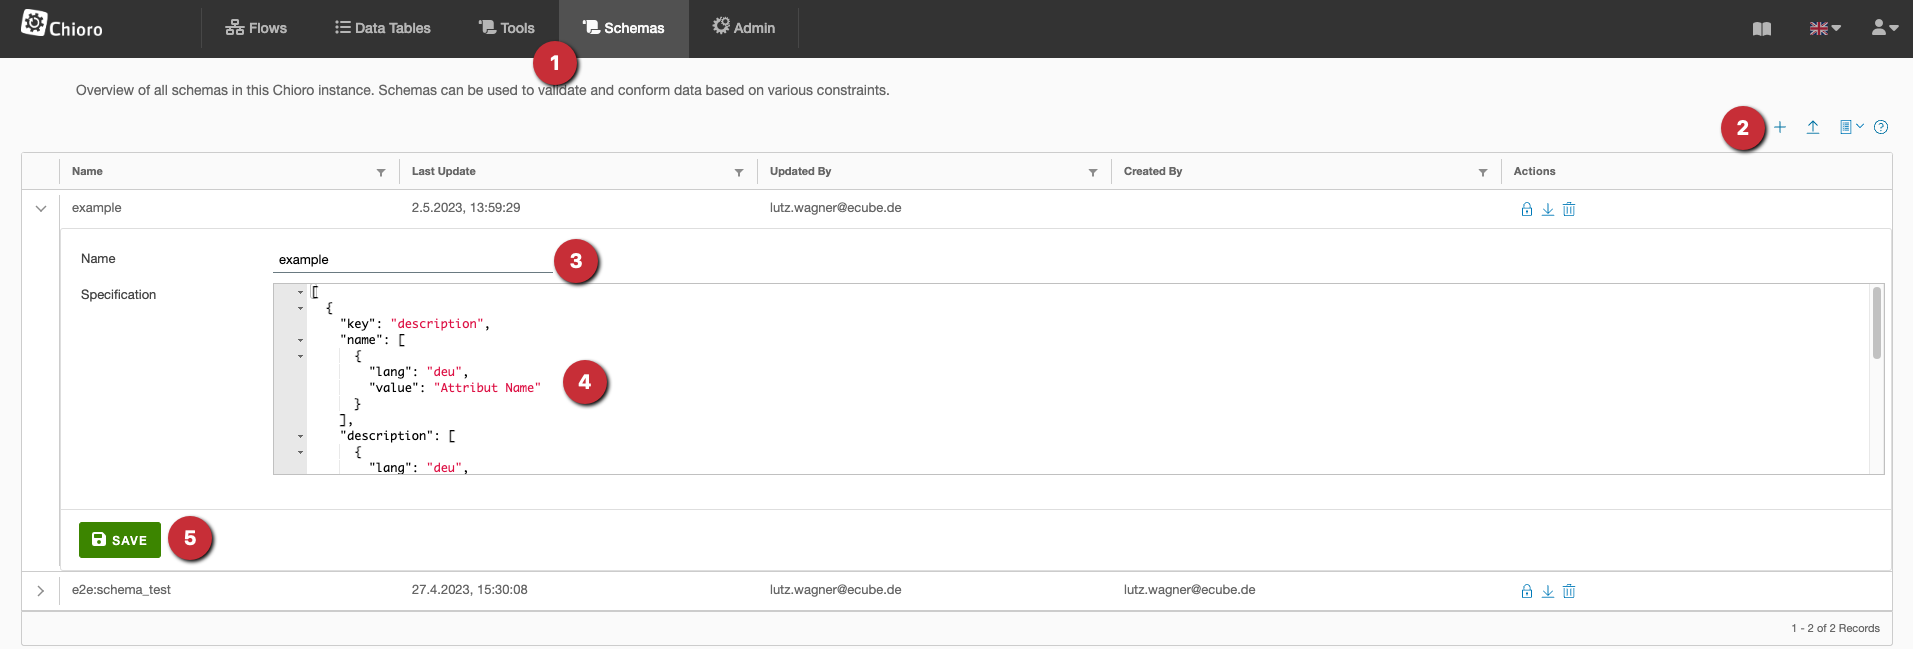Expand the e2e:schema_test row

tap(41, 591)
